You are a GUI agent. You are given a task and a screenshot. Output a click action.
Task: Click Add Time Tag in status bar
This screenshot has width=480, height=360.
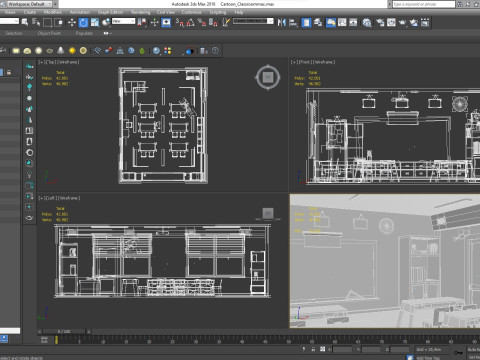(428, 358)
